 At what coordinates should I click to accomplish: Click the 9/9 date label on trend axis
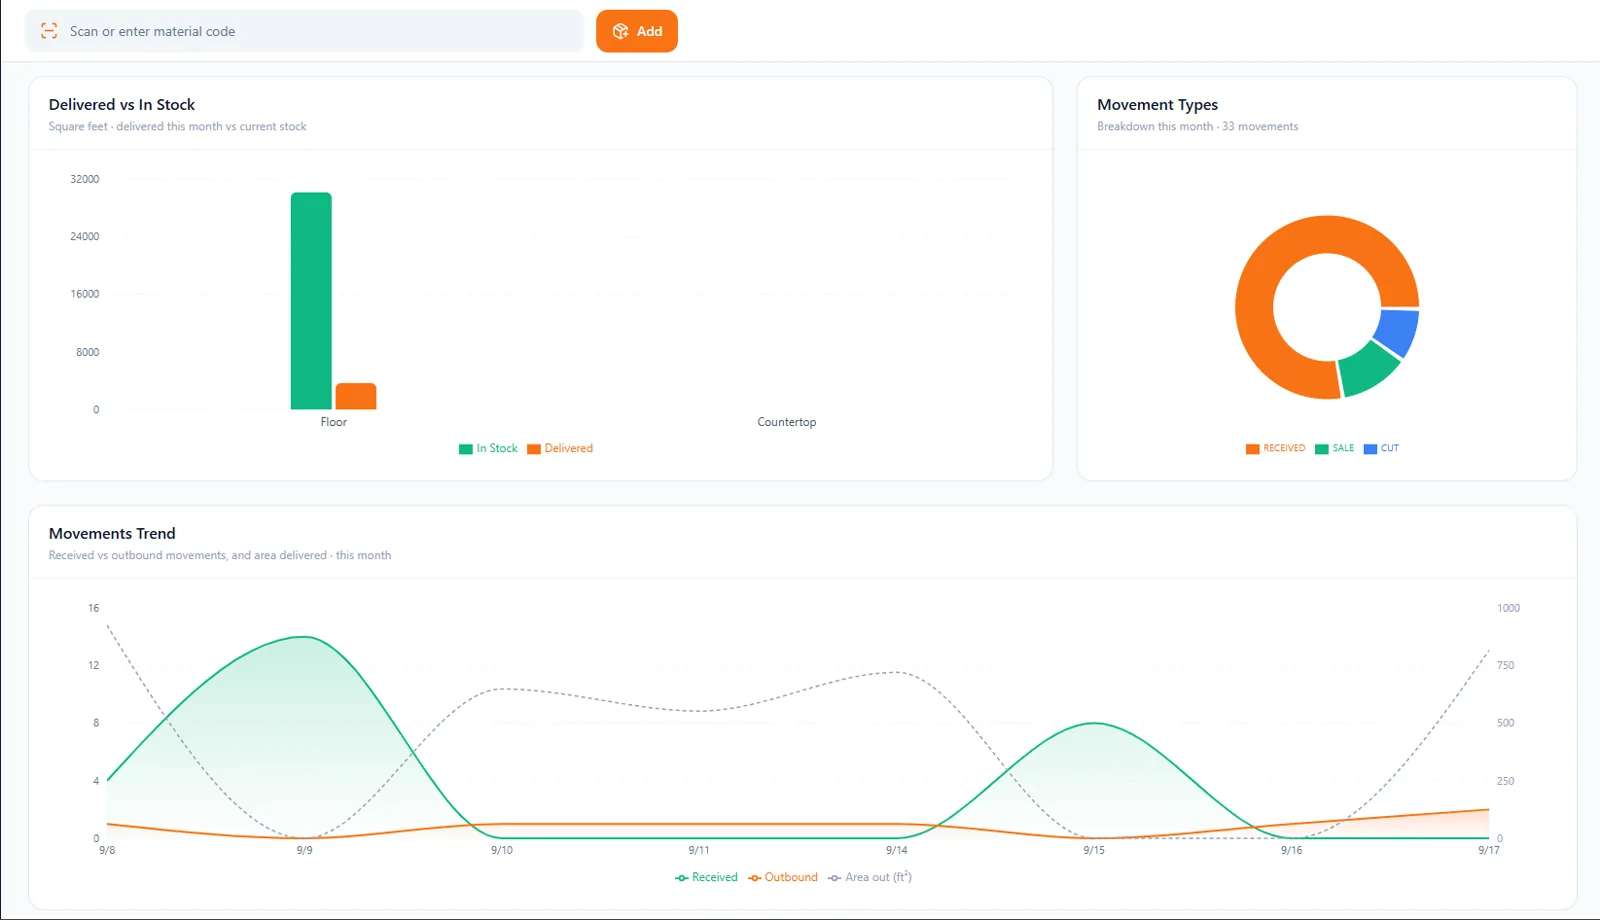(x=304, y=850)
